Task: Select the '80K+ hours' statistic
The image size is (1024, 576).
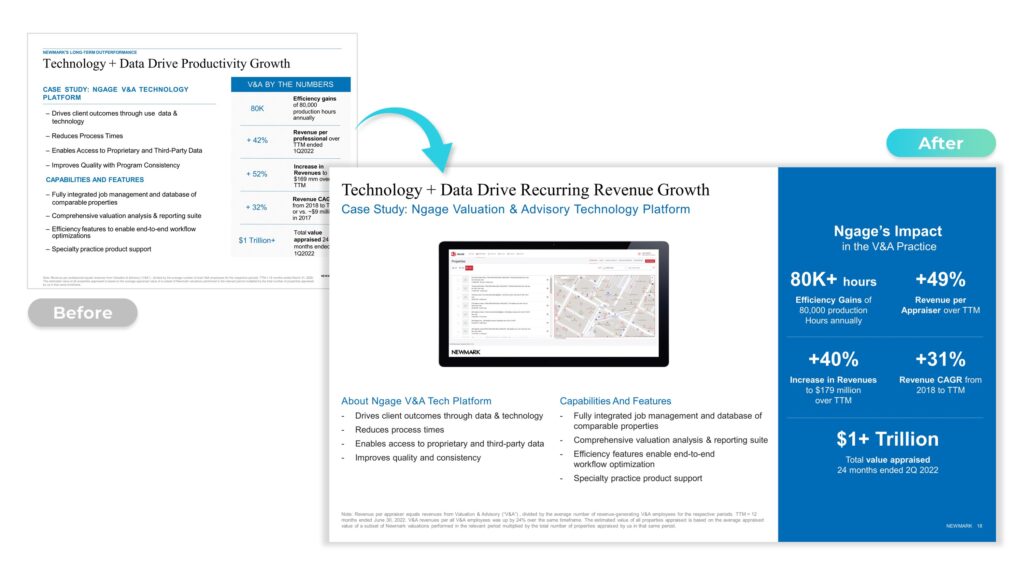Action: click(833, 281)
